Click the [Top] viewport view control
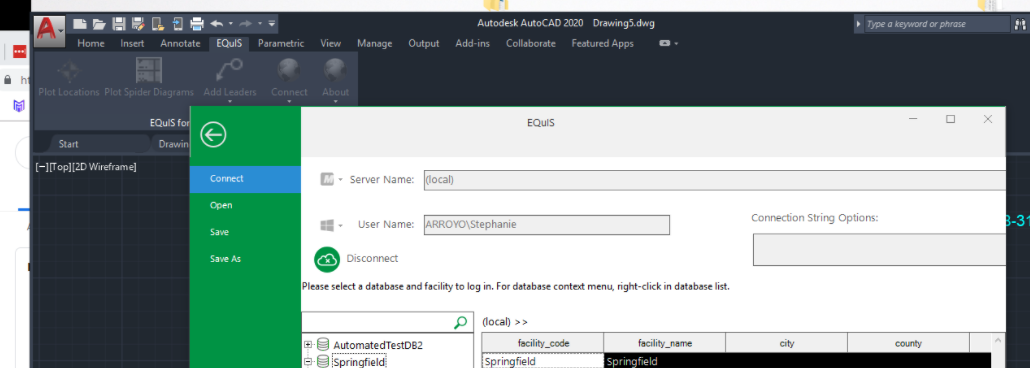Screen dimensions: 1030x368 [59, 167]
